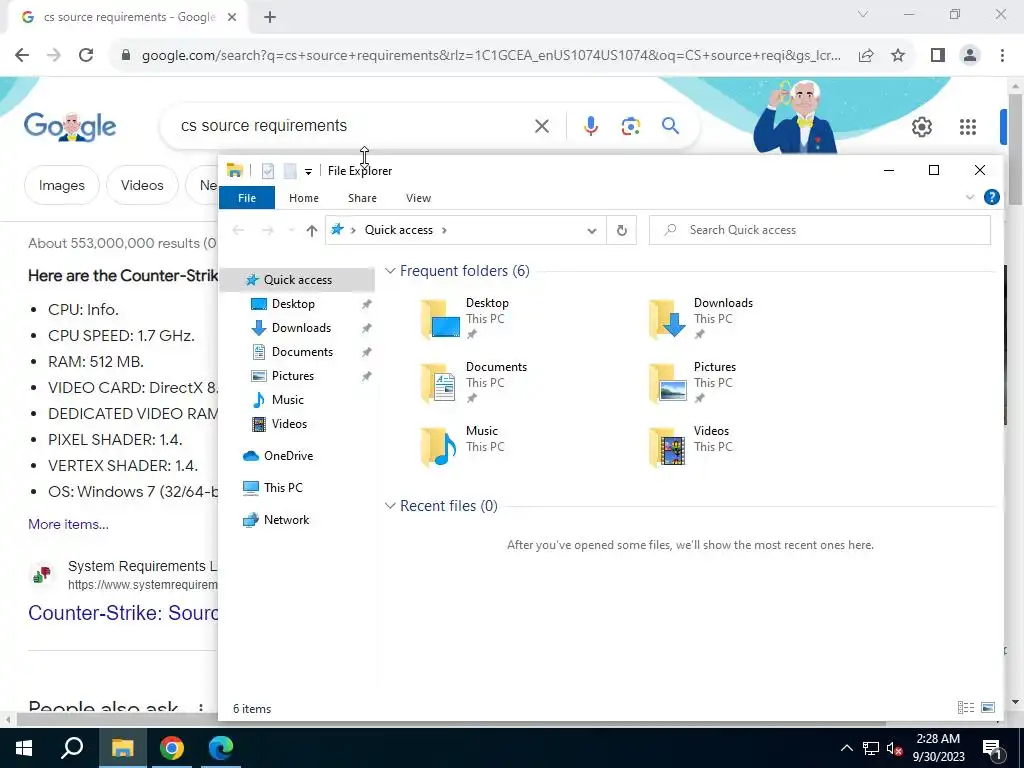Screen dimensions: 1024x768
Task: Open the Counter-Strike: Source result link
Action: (x=123, y=613)
